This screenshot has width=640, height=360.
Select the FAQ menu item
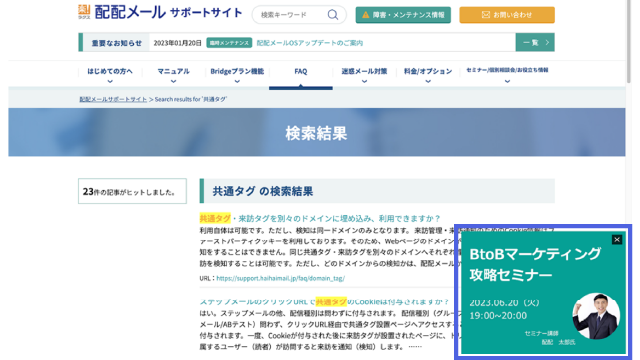coord(301,71)
